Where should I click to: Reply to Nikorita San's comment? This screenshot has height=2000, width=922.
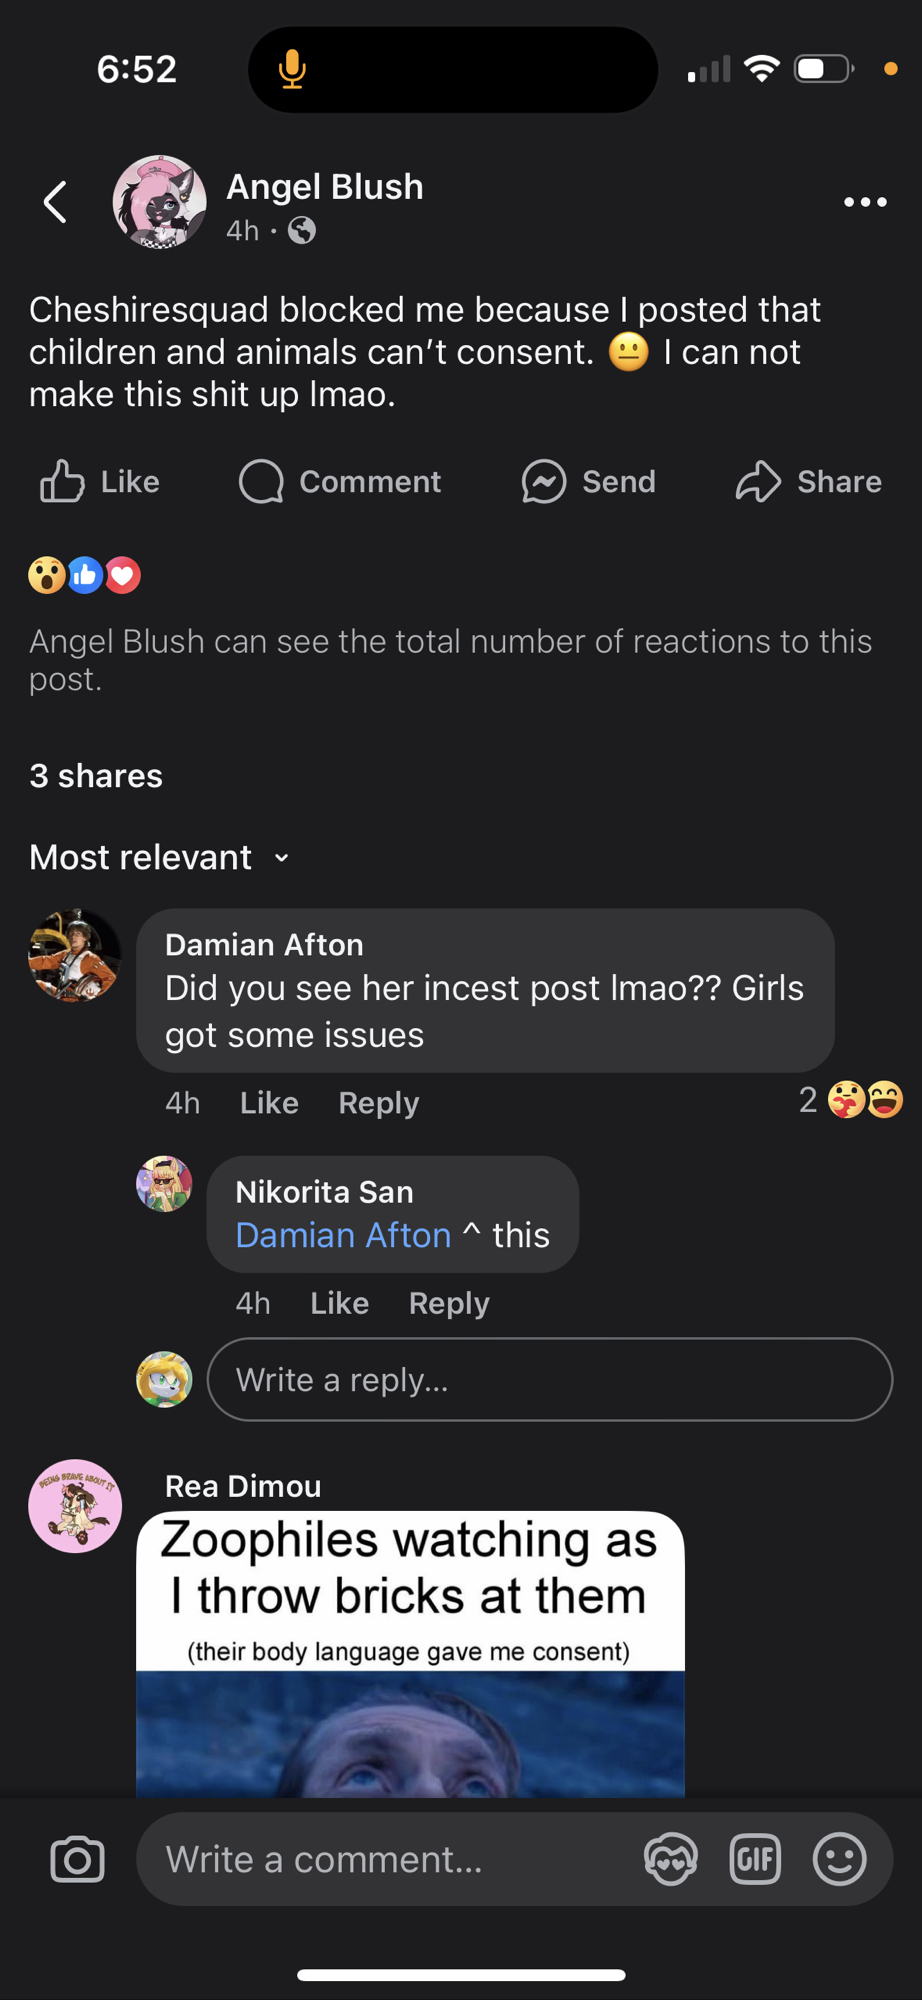point(449,1303)
